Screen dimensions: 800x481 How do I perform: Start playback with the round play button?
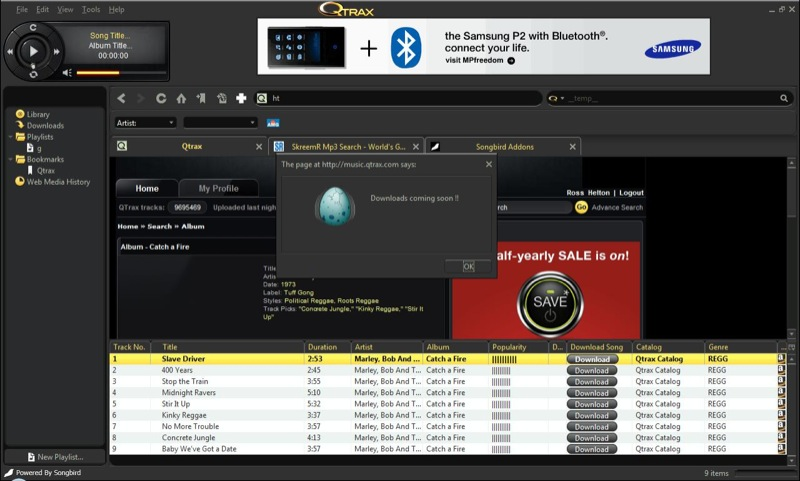(34, 51)
